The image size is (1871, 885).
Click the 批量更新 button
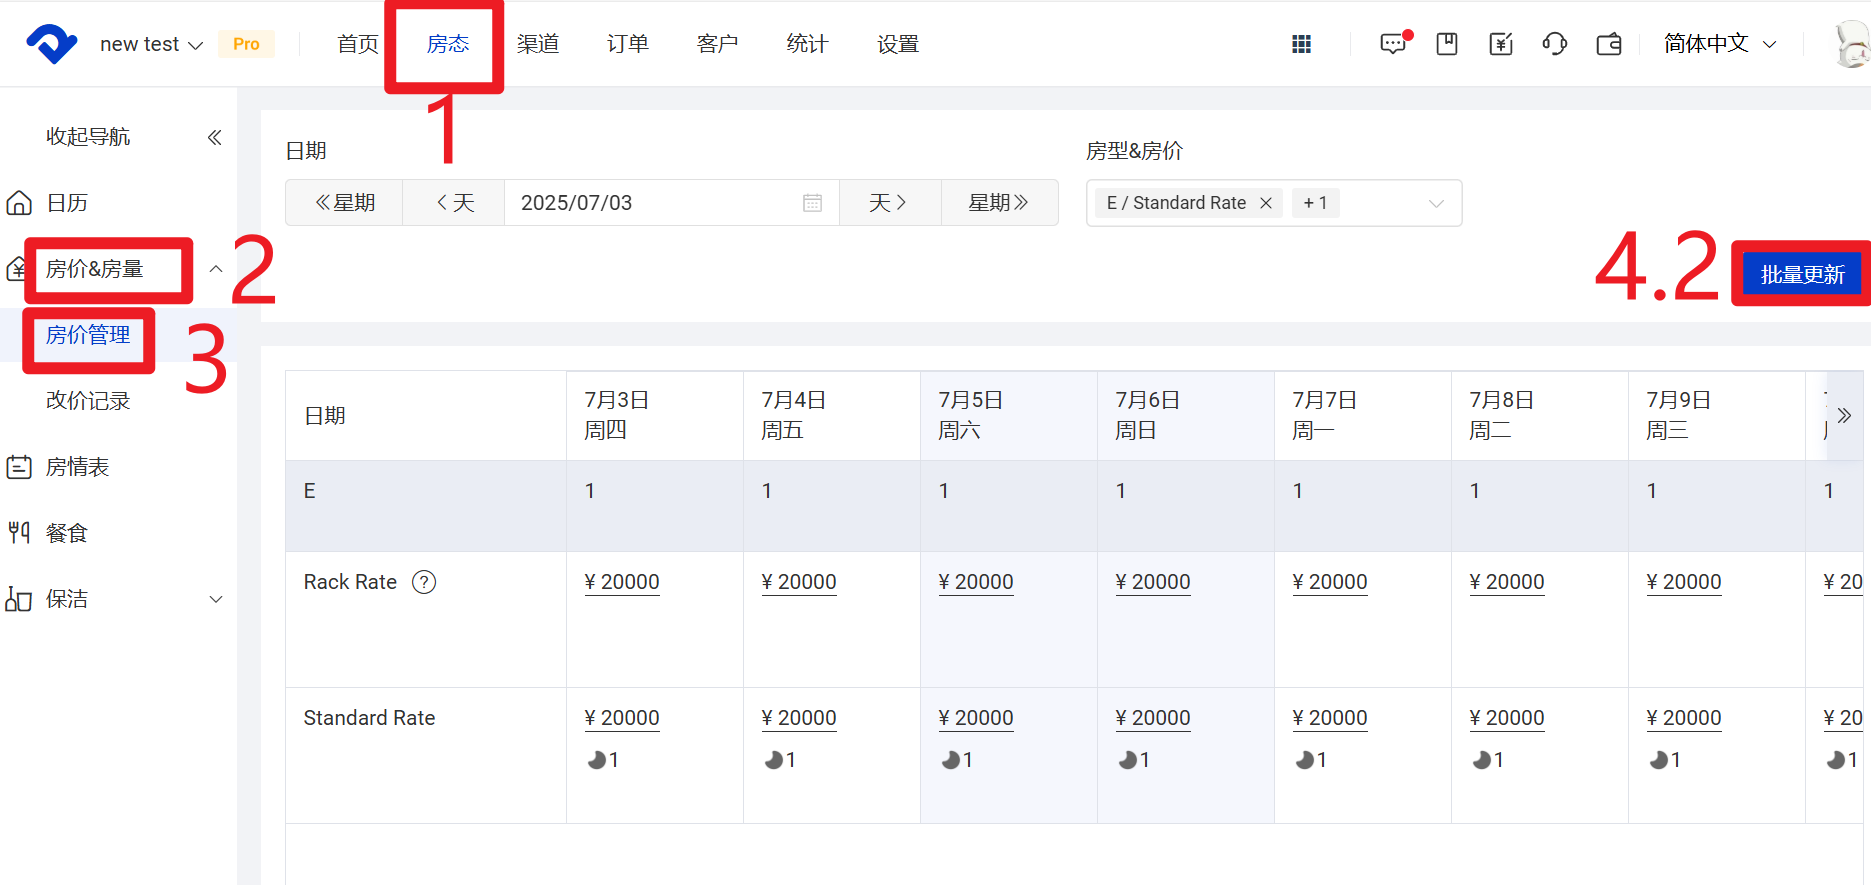[1801, 274]
